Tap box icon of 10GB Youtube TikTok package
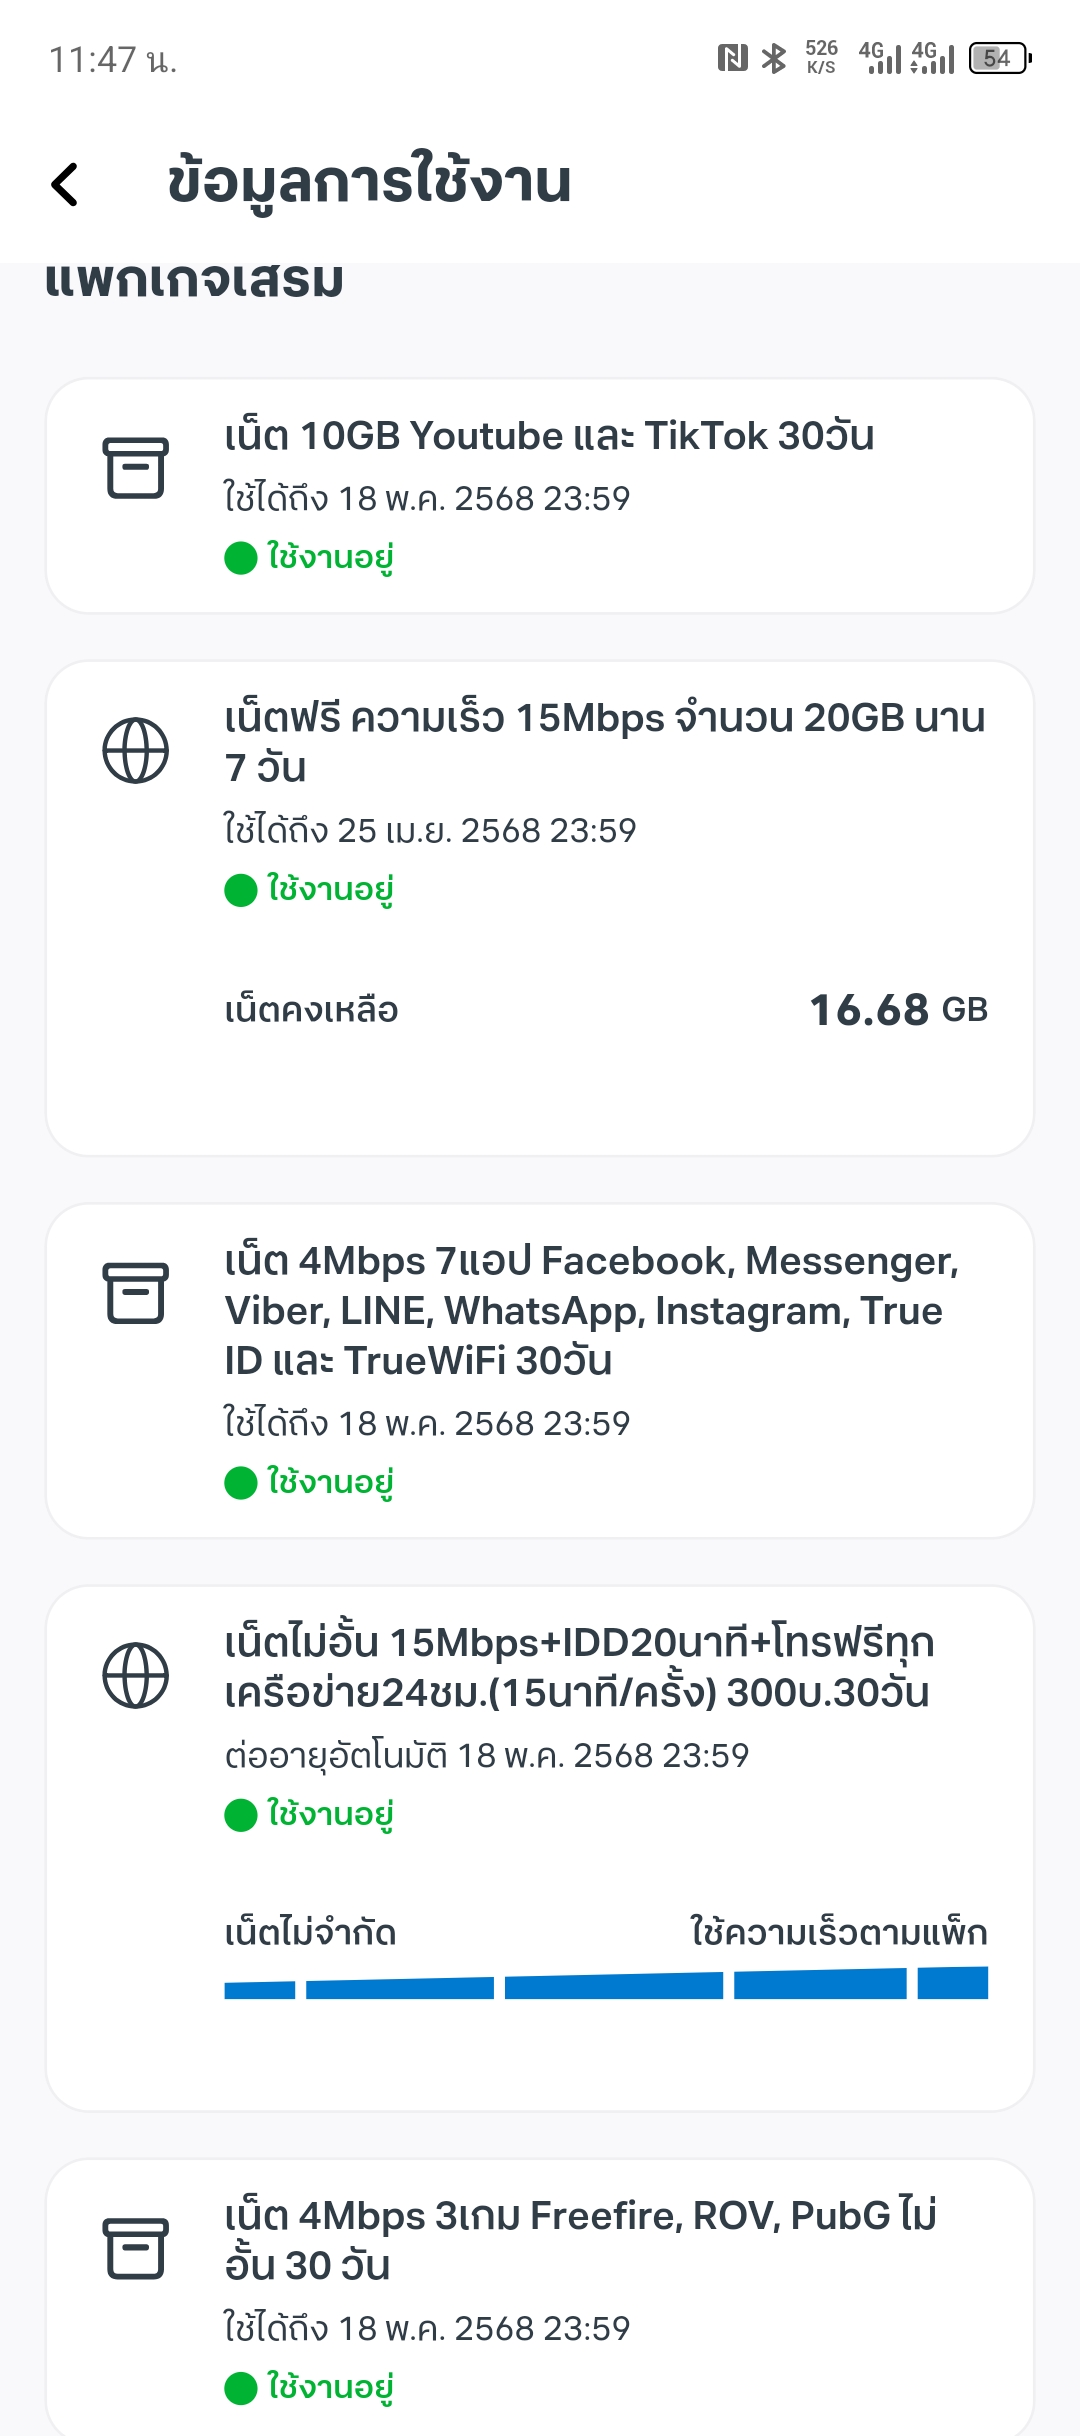 click(136, 467)
